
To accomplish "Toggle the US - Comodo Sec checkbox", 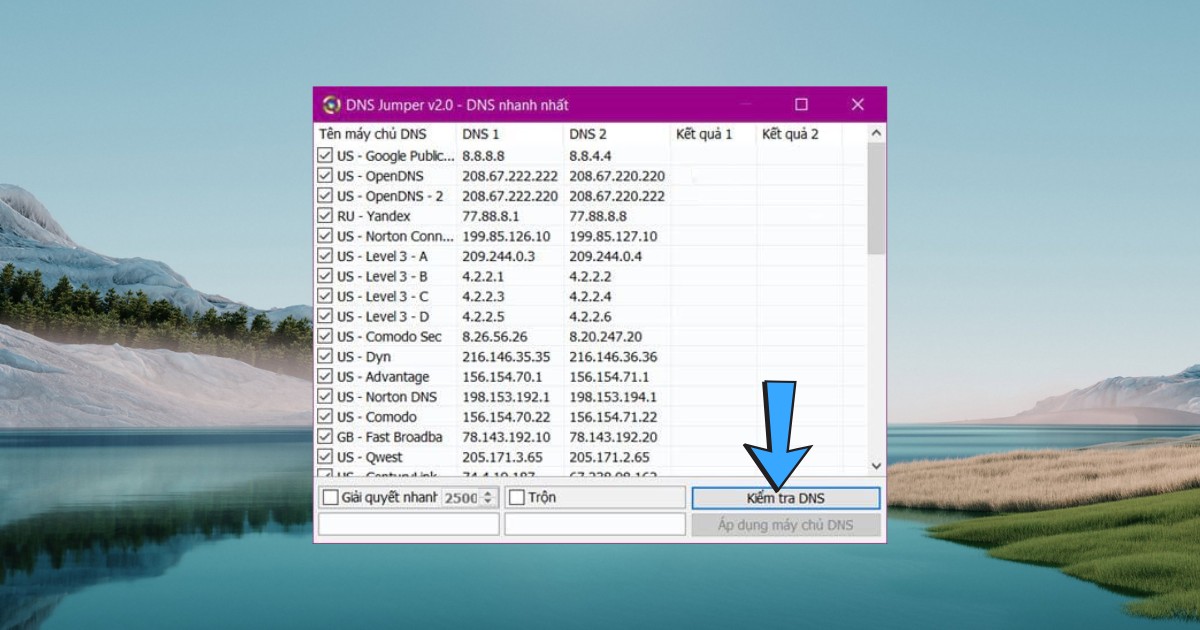I will (325, 337).
